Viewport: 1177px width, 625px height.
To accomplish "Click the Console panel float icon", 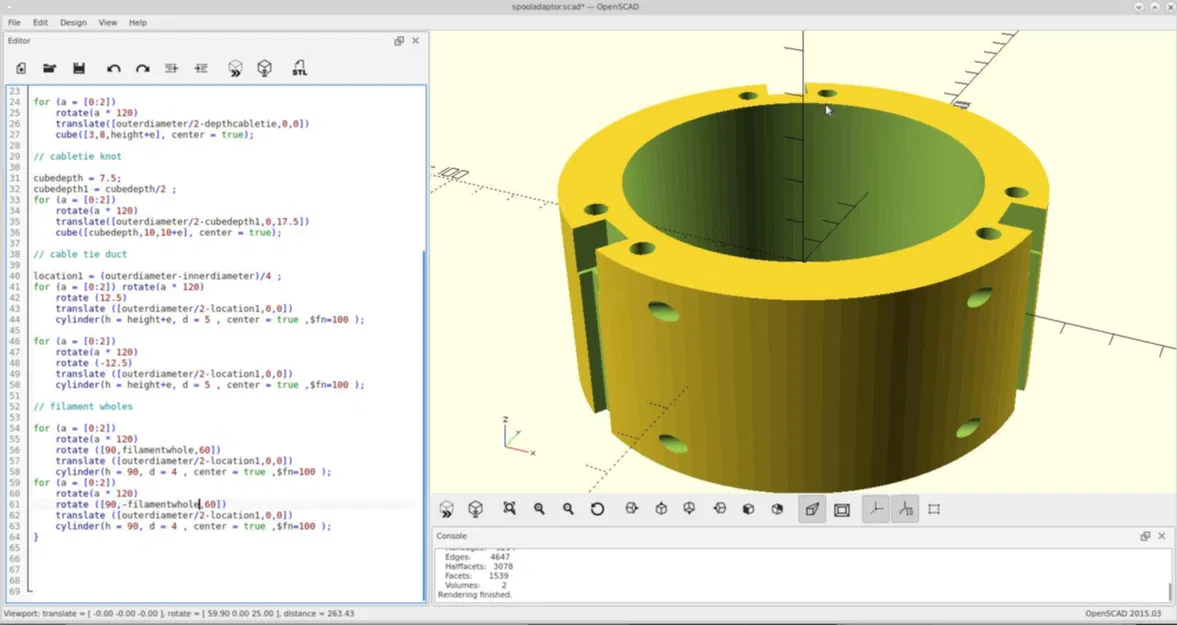I will 1145,535.
